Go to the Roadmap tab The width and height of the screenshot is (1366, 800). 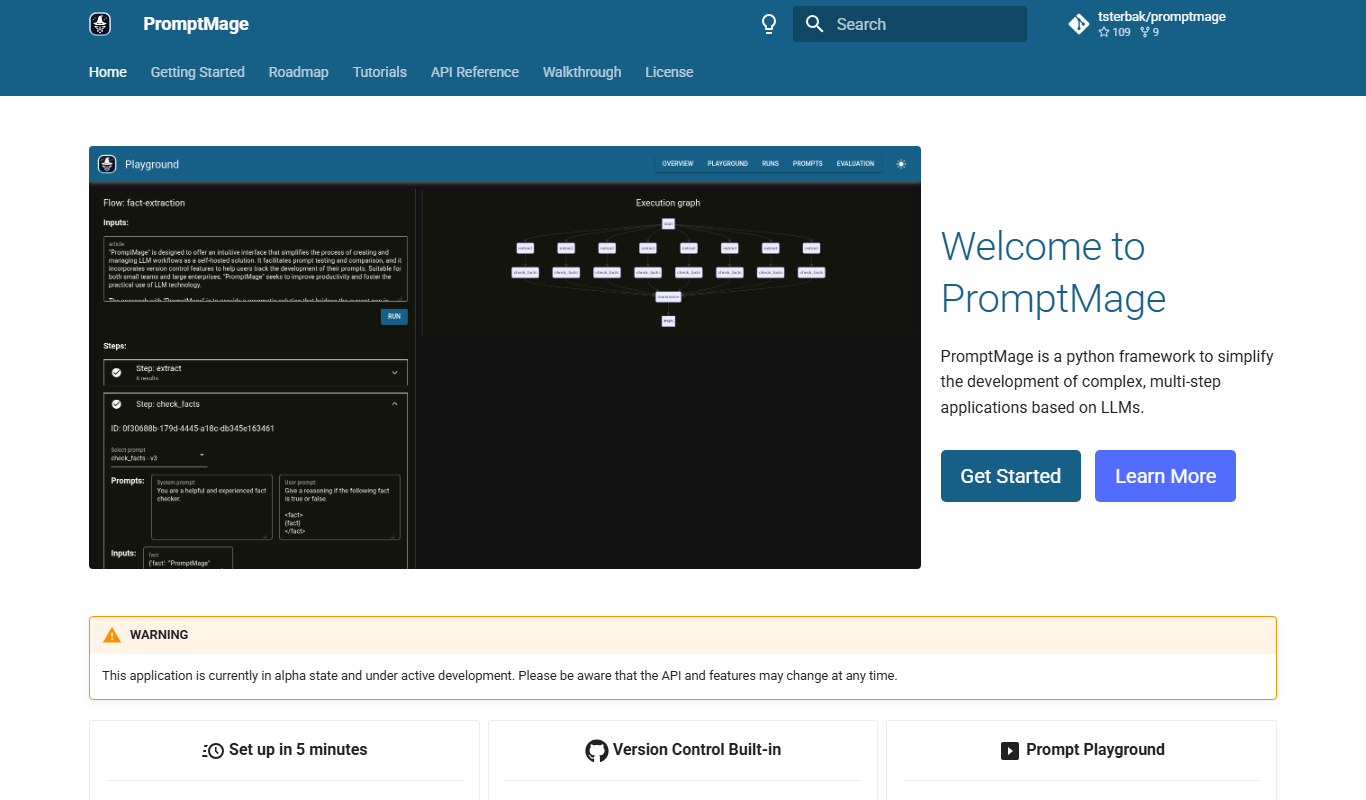[299, 72]
